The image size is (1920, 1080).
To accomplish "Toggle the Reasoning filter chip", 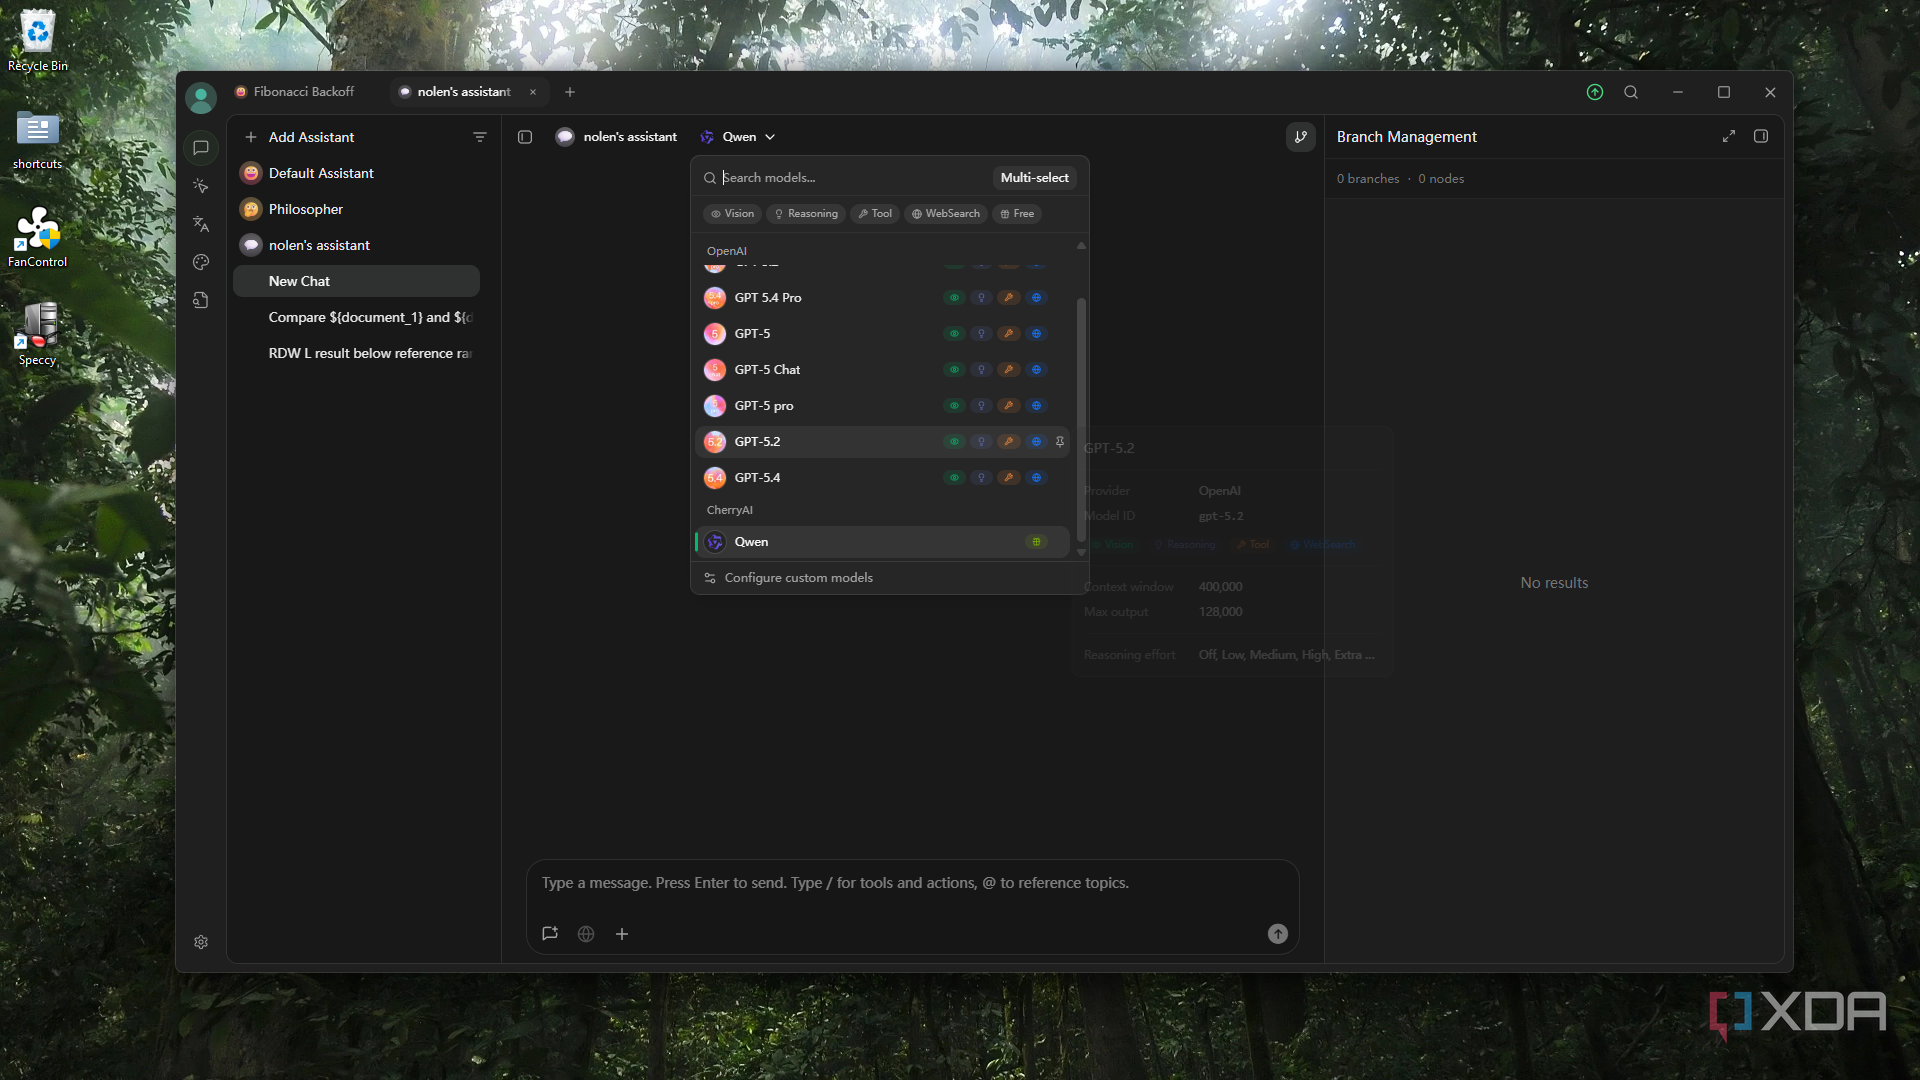I will pyautogui.click(x=806, y=213).
